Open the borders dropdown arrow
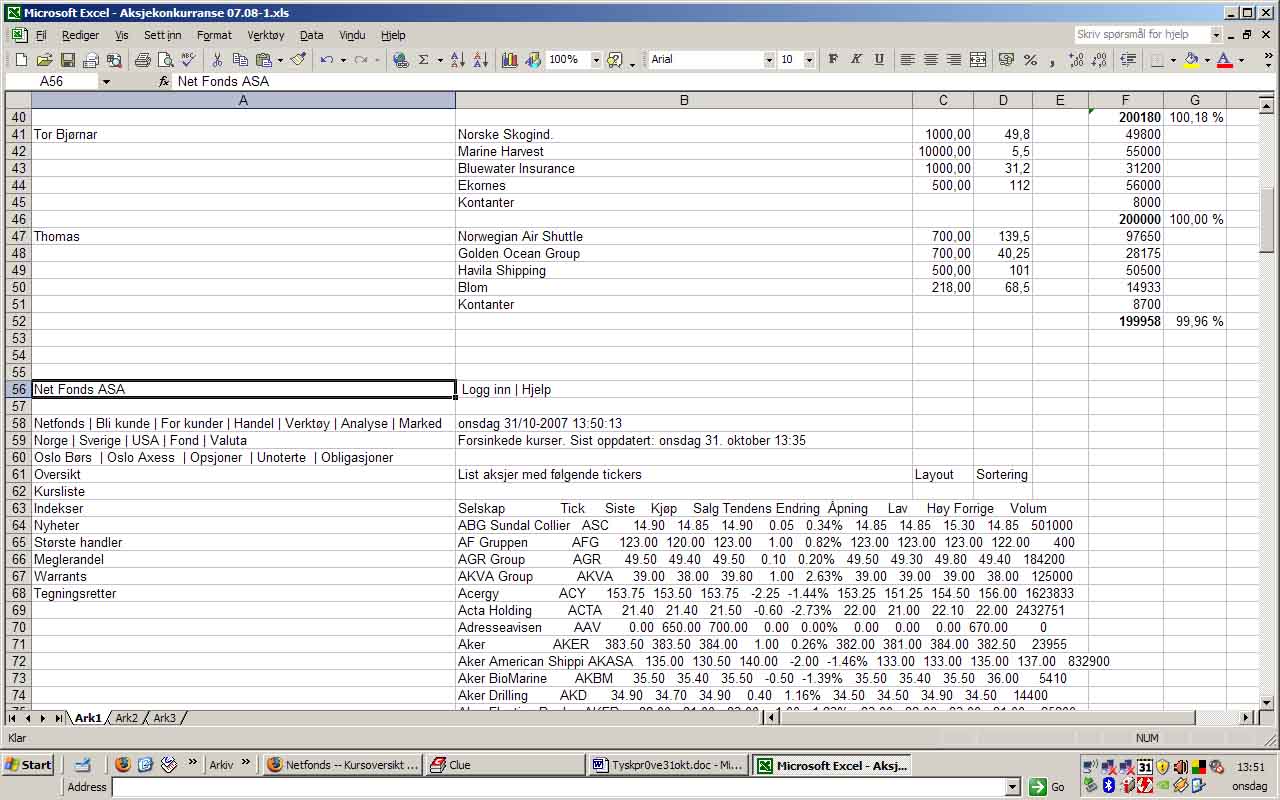This screenshot has height=800, width=1280. point(1174,60)
